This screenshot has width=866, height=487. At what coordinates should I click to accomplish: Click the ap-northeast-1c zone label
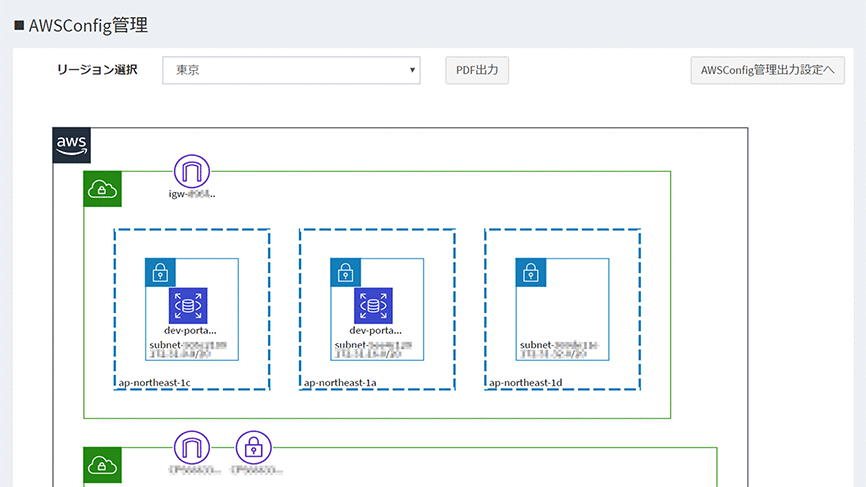click(x=154, y=383)
